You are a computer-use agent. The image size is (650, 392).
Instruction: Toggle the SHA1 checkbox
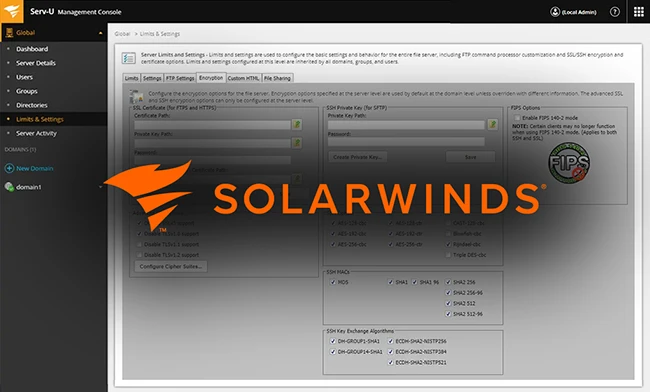pos(390,282)
